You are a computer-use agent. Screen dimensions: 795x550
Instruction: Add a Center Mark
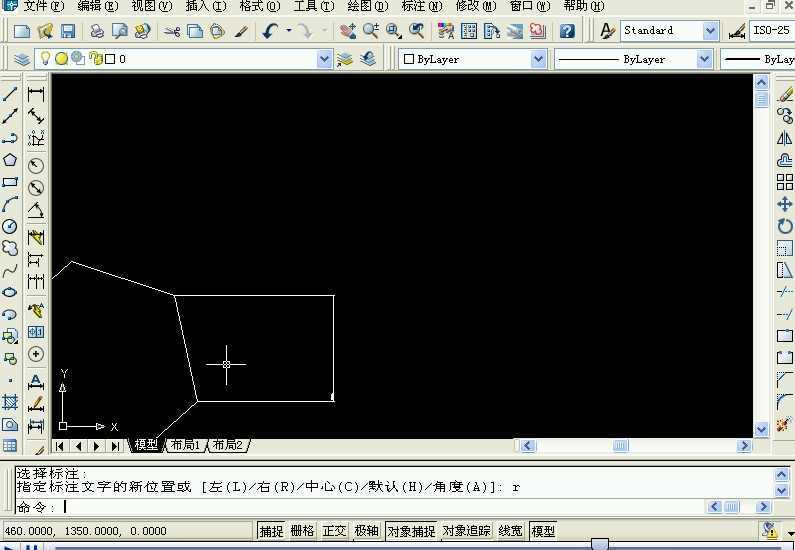[36, 354]
